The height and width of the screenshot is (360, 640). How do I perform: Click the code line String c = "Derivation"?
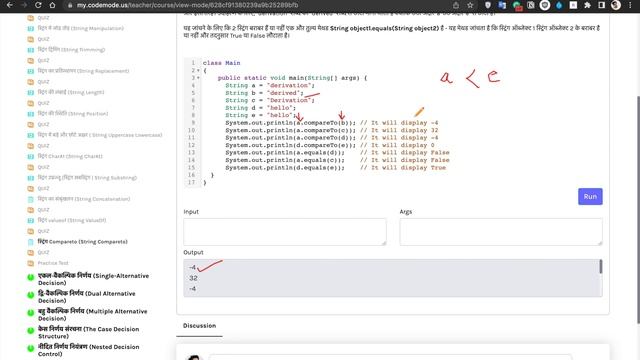270,100
